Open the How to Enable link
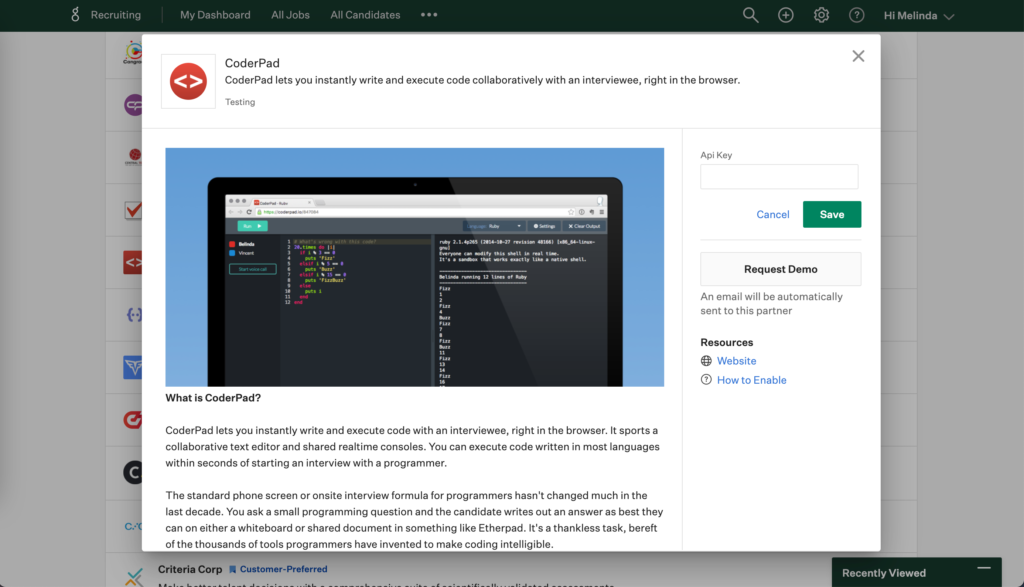 751,380
